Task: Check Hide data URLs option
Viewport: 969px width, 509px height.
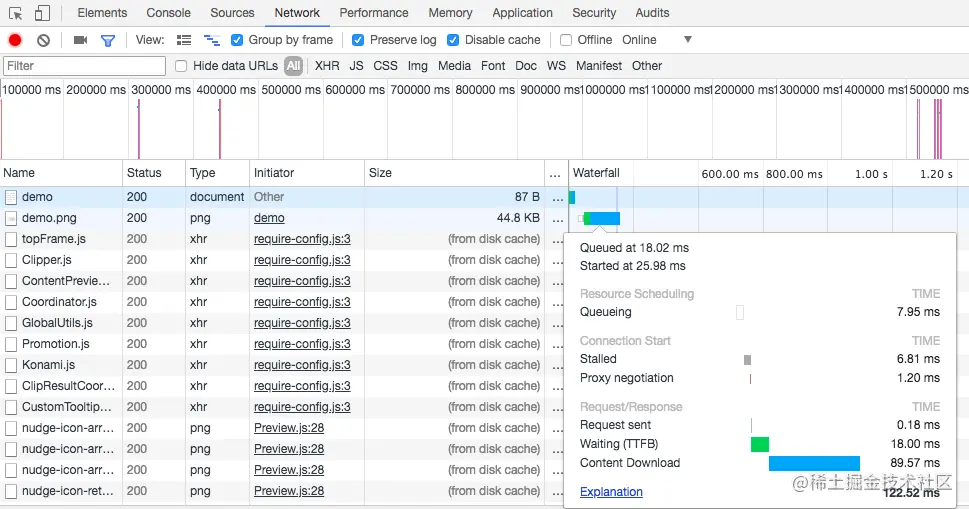Action: tap(181, 66)
